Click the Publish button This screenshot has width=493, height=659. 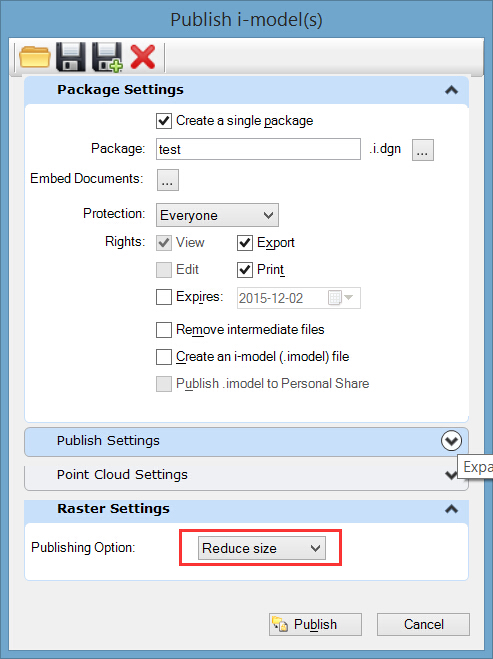315,624
